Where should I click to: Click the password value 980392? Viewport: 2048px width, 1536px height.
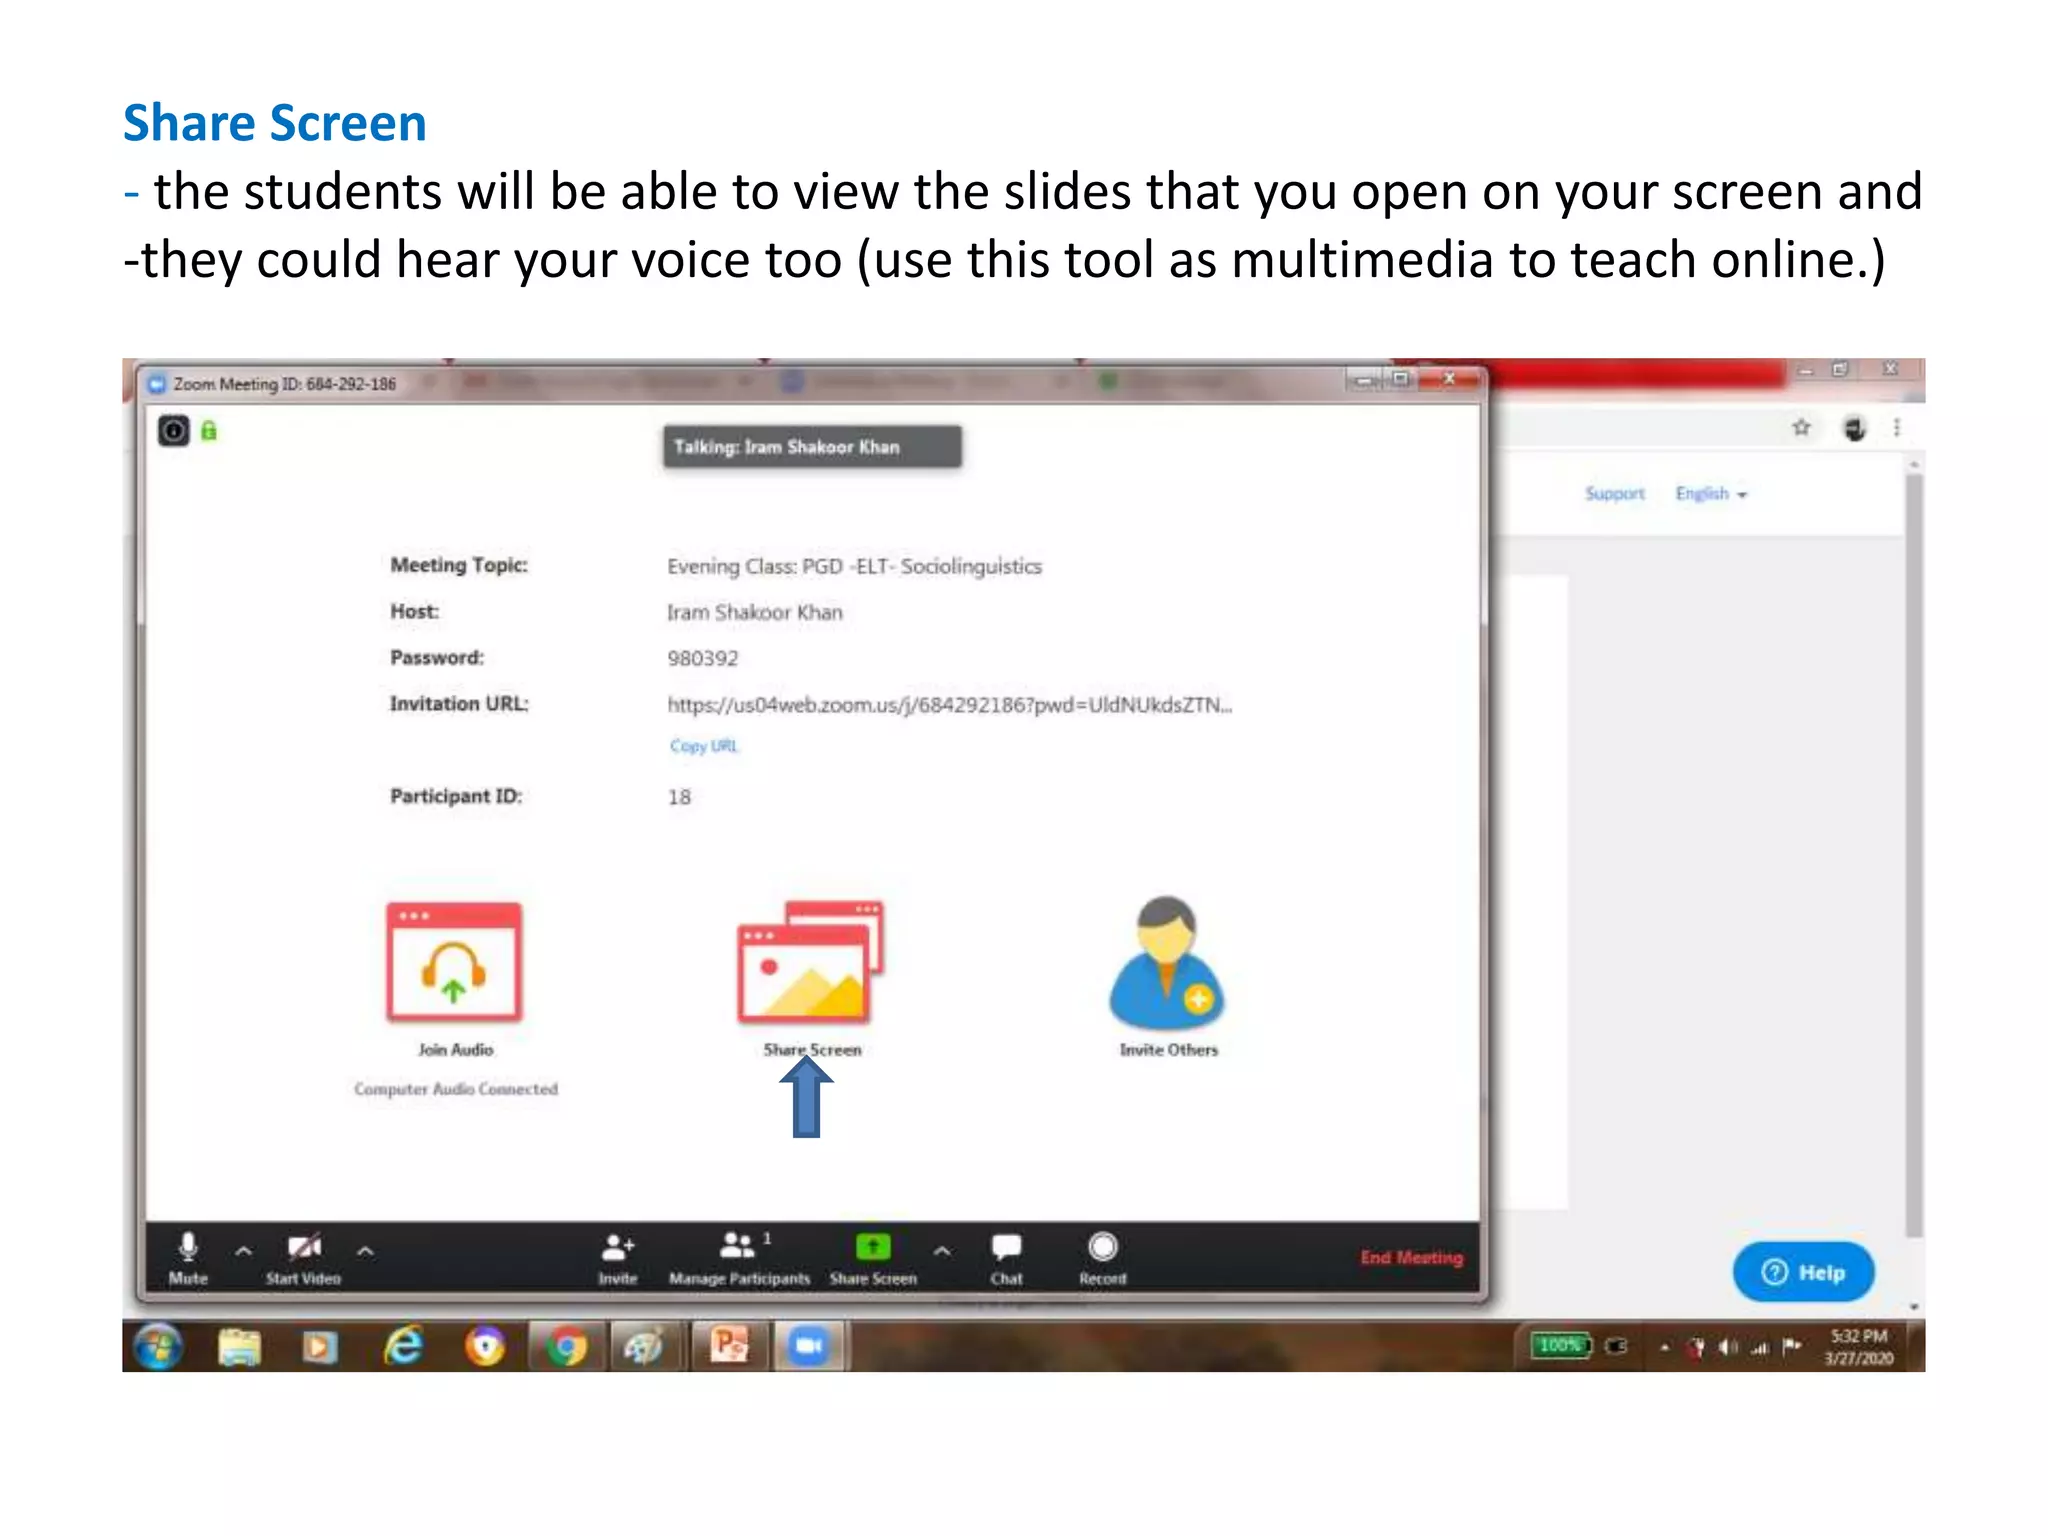702,658
